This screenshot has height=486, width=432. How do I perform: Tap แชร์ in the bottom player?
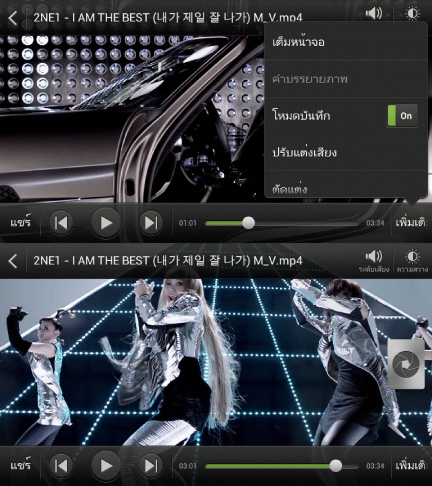coord(20,466)
